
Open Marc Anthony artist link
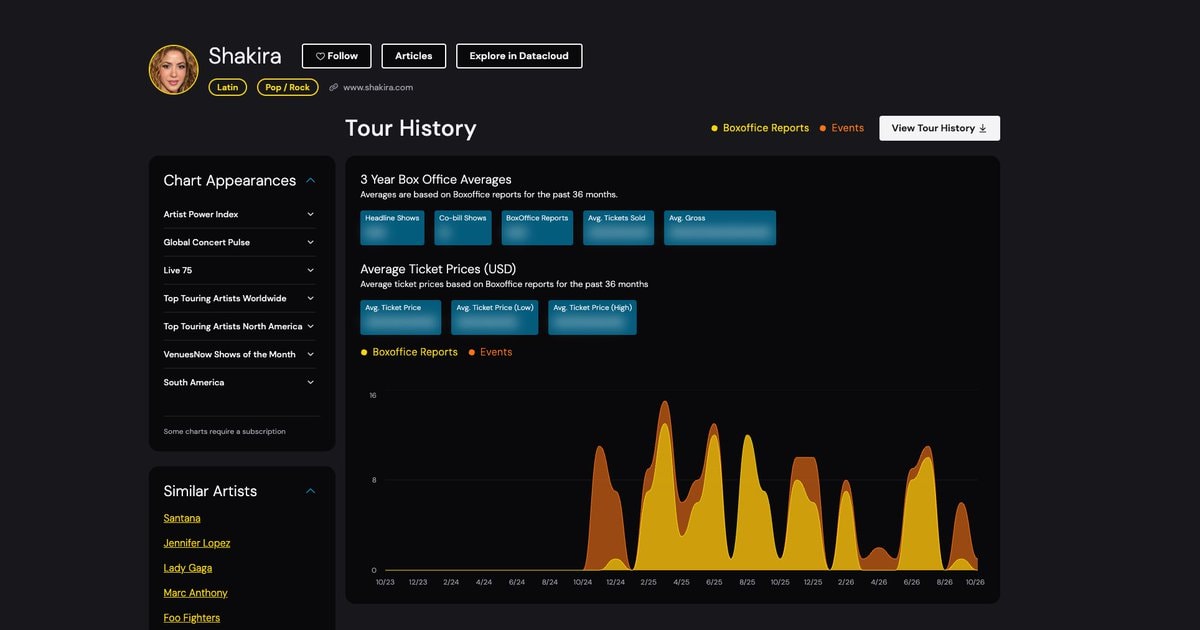coord(196,593)
